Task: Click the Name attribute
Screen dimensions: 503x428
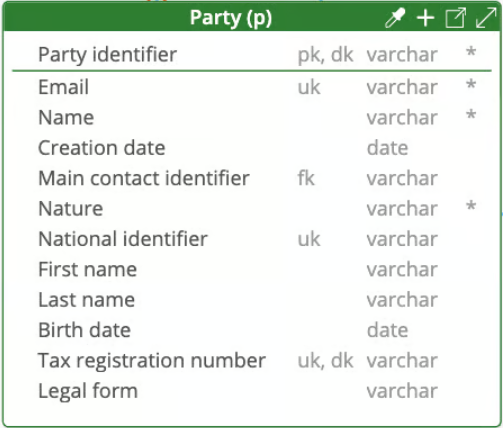Action: pyautogui.click(x=252, y=117)
